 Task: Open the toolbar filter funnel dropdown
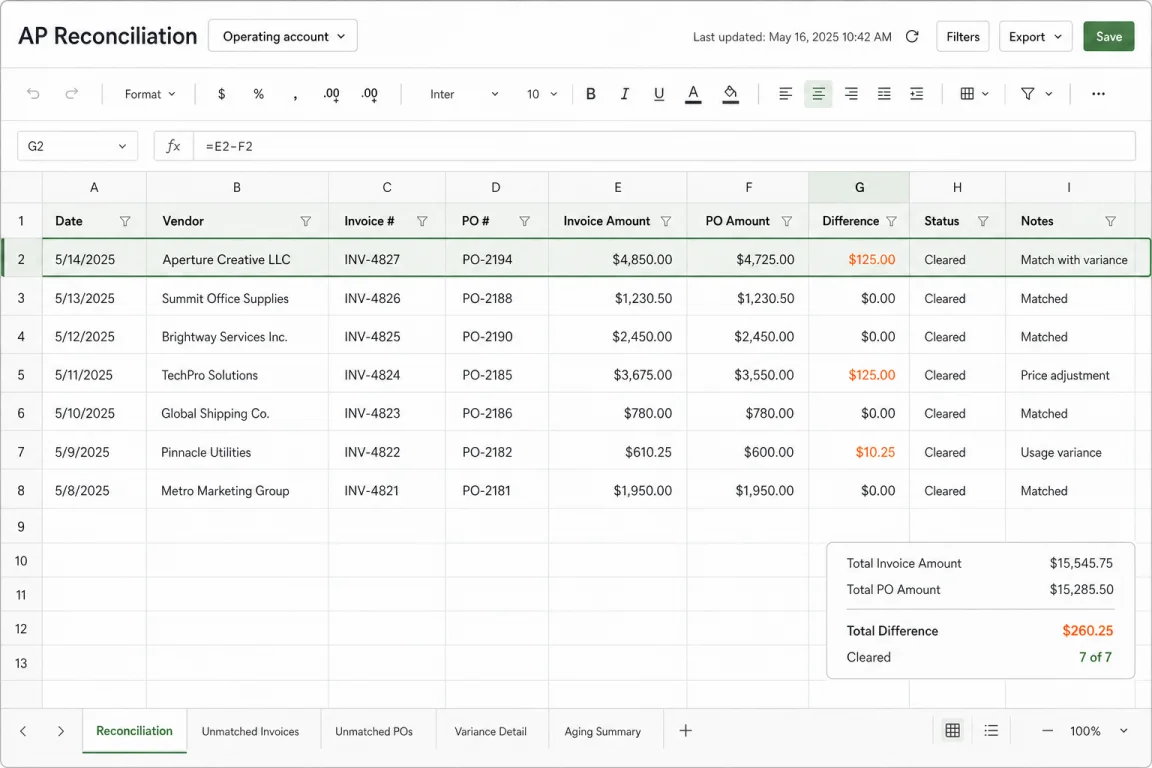pyautogui.click(x=1036, y=94)
